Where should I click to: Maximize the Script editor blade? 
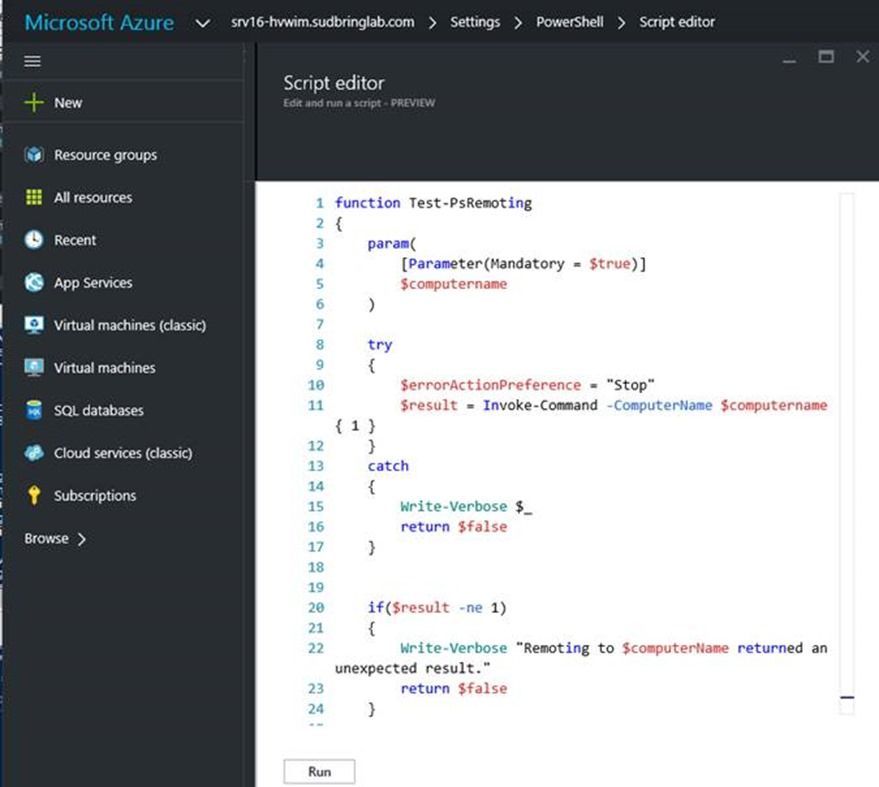click(x=826, y=57)
